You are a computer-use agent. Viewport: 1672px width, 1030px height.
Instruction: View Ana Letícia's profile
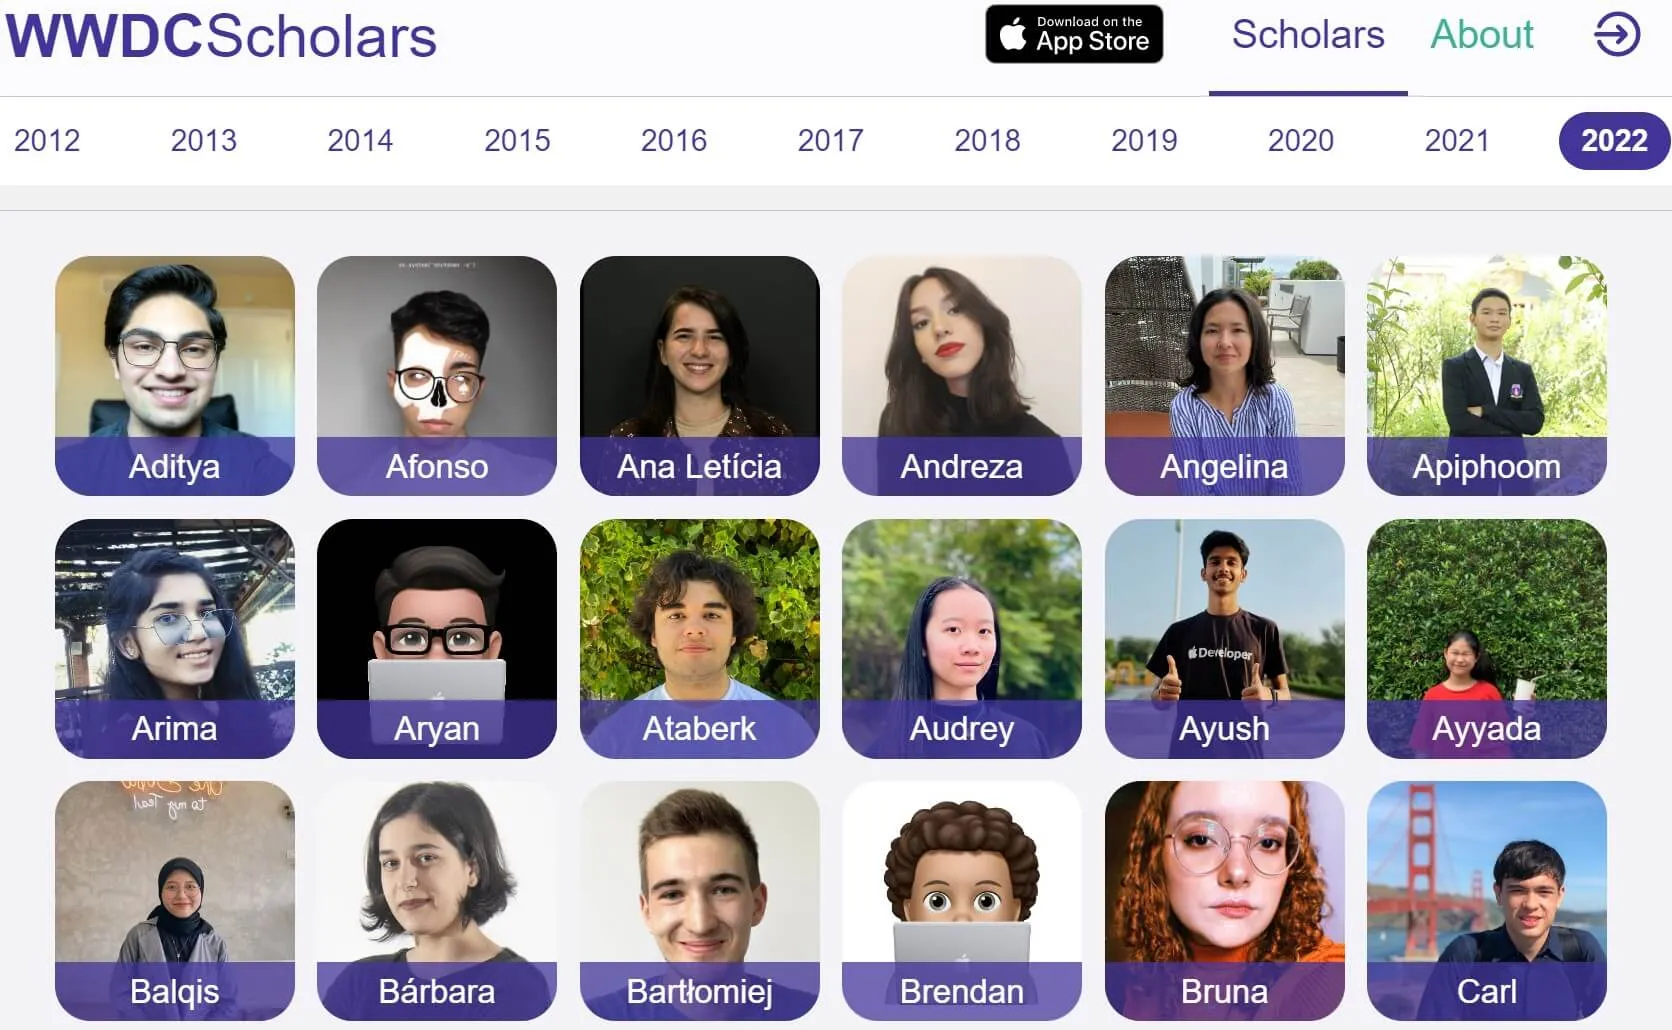[700, 376]
